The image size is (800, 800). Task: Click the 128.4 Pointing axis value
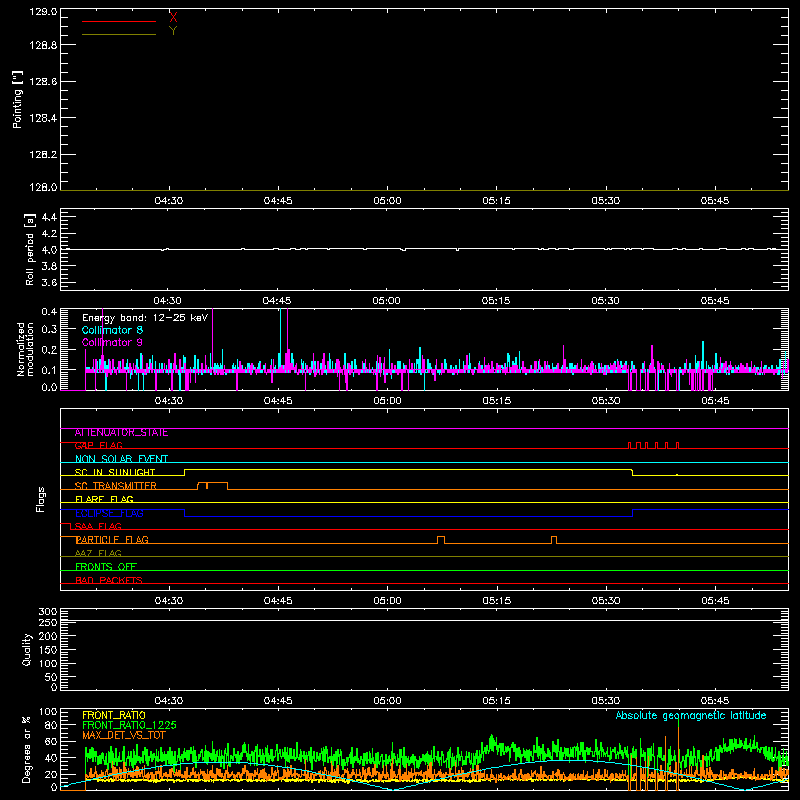pos(43,118)
